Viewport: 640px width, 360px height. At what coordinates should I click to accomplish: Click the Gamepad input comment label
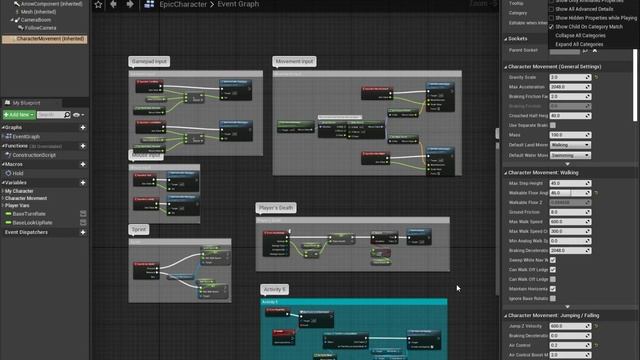point(149,61)
